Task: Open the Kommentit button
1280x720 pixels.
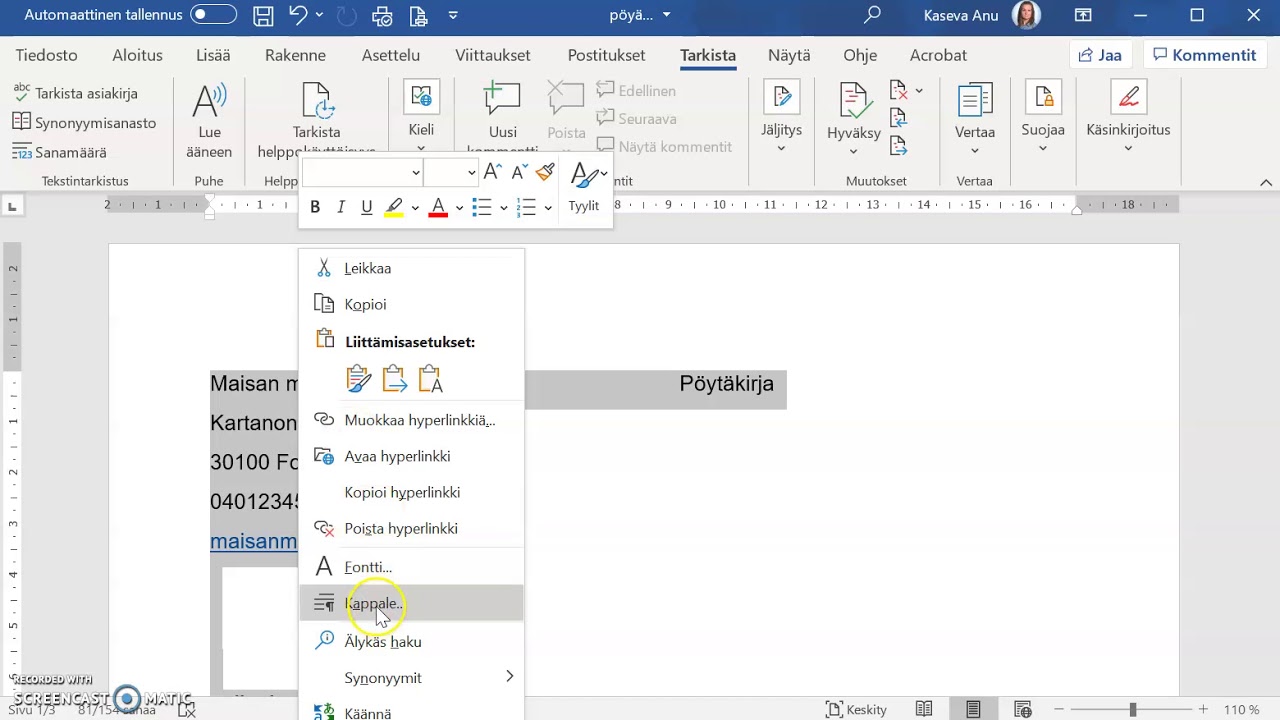Action: (1205, 55)
